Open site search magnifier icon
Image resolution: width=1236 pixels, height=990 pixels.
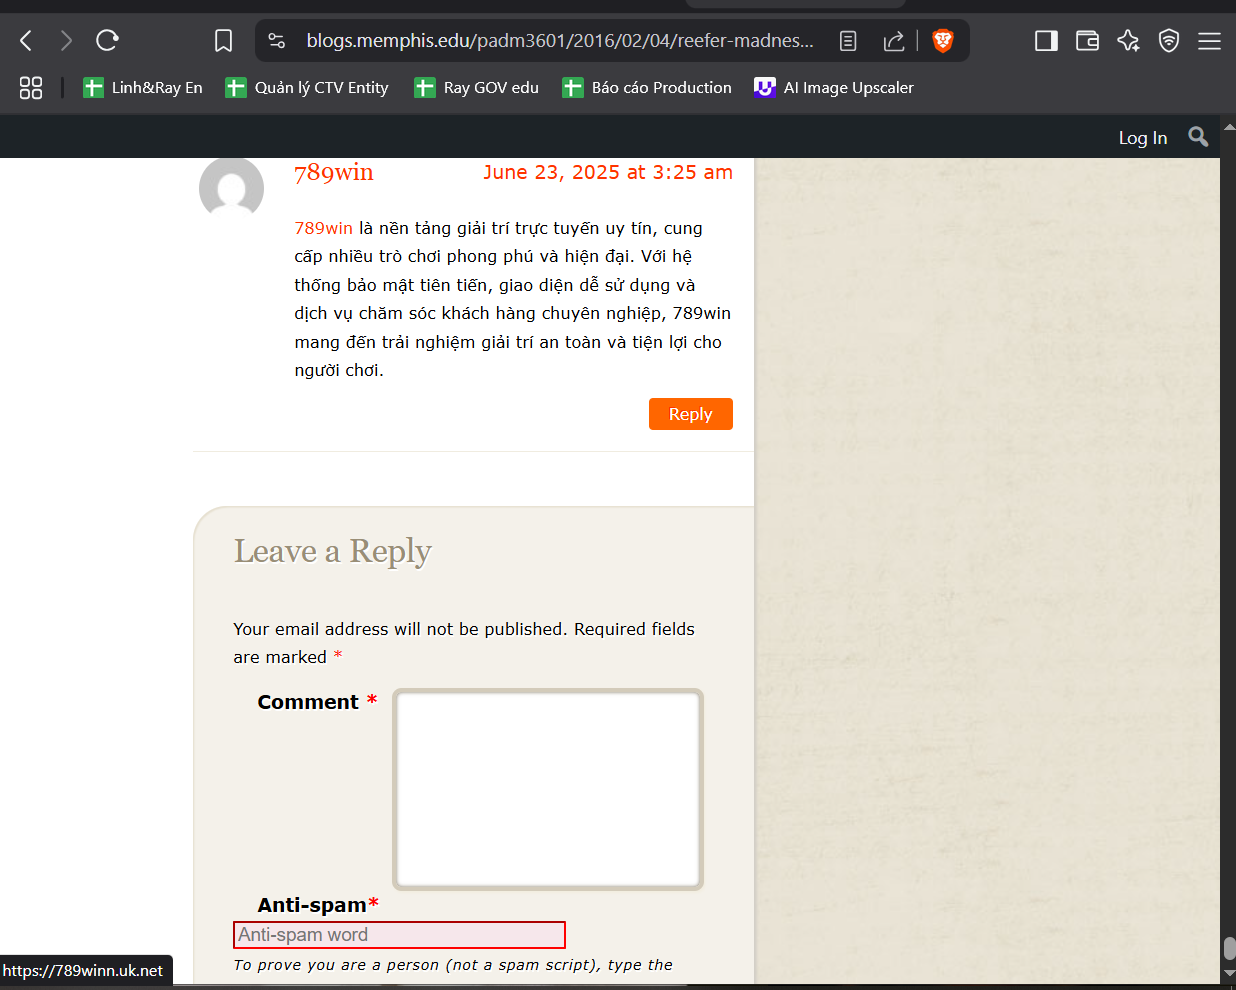(1198, 137)
